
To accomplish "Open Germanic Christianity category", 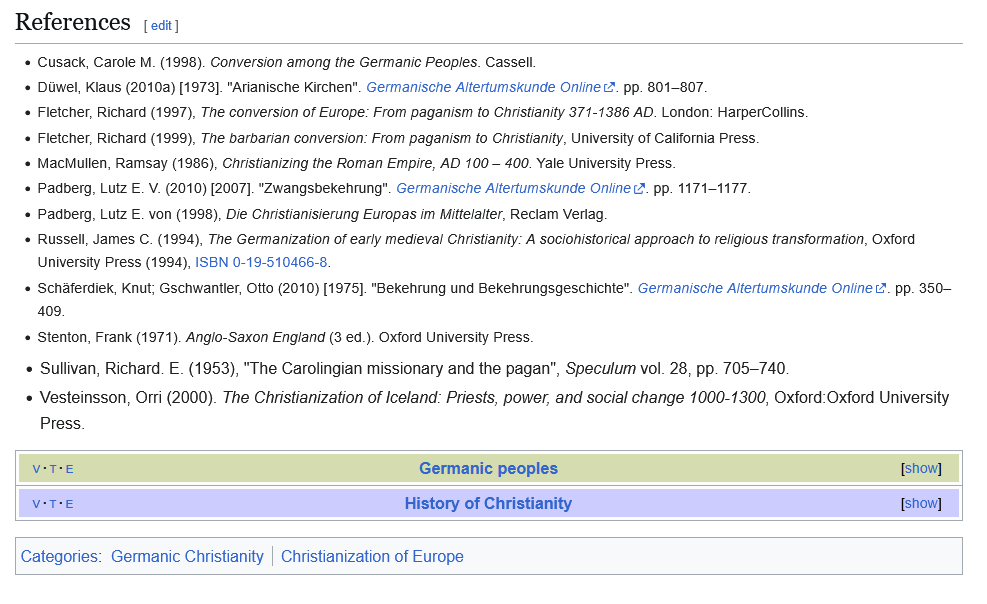I will 187,557.
